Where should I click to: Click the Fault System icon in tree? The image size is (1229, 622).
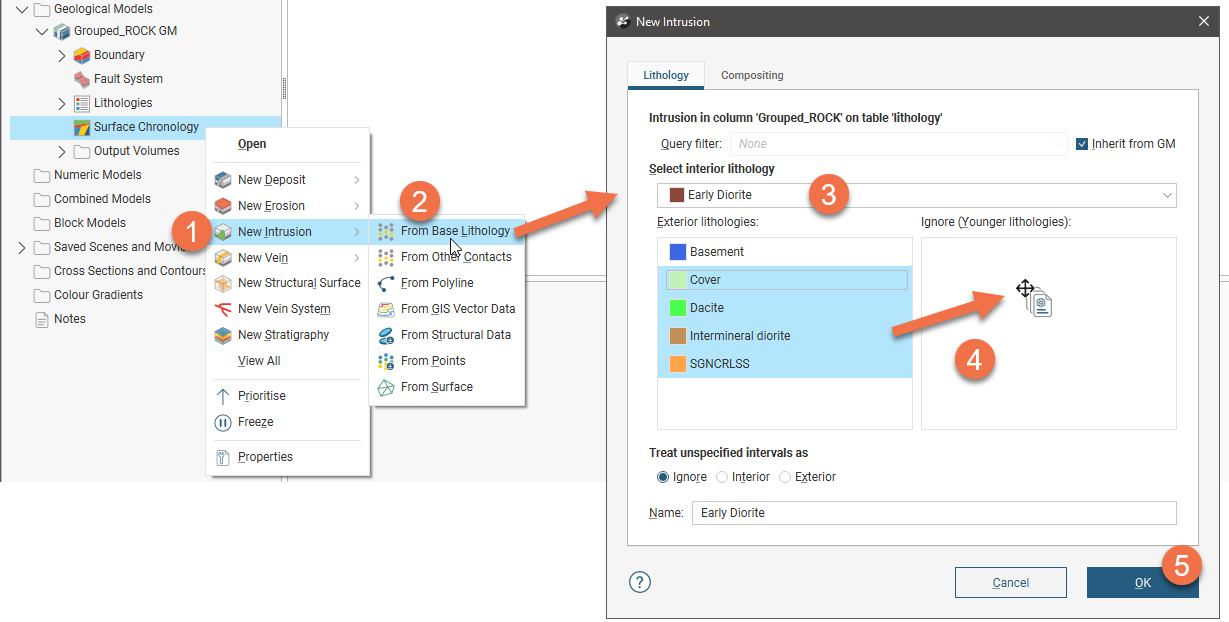point(82,79)
